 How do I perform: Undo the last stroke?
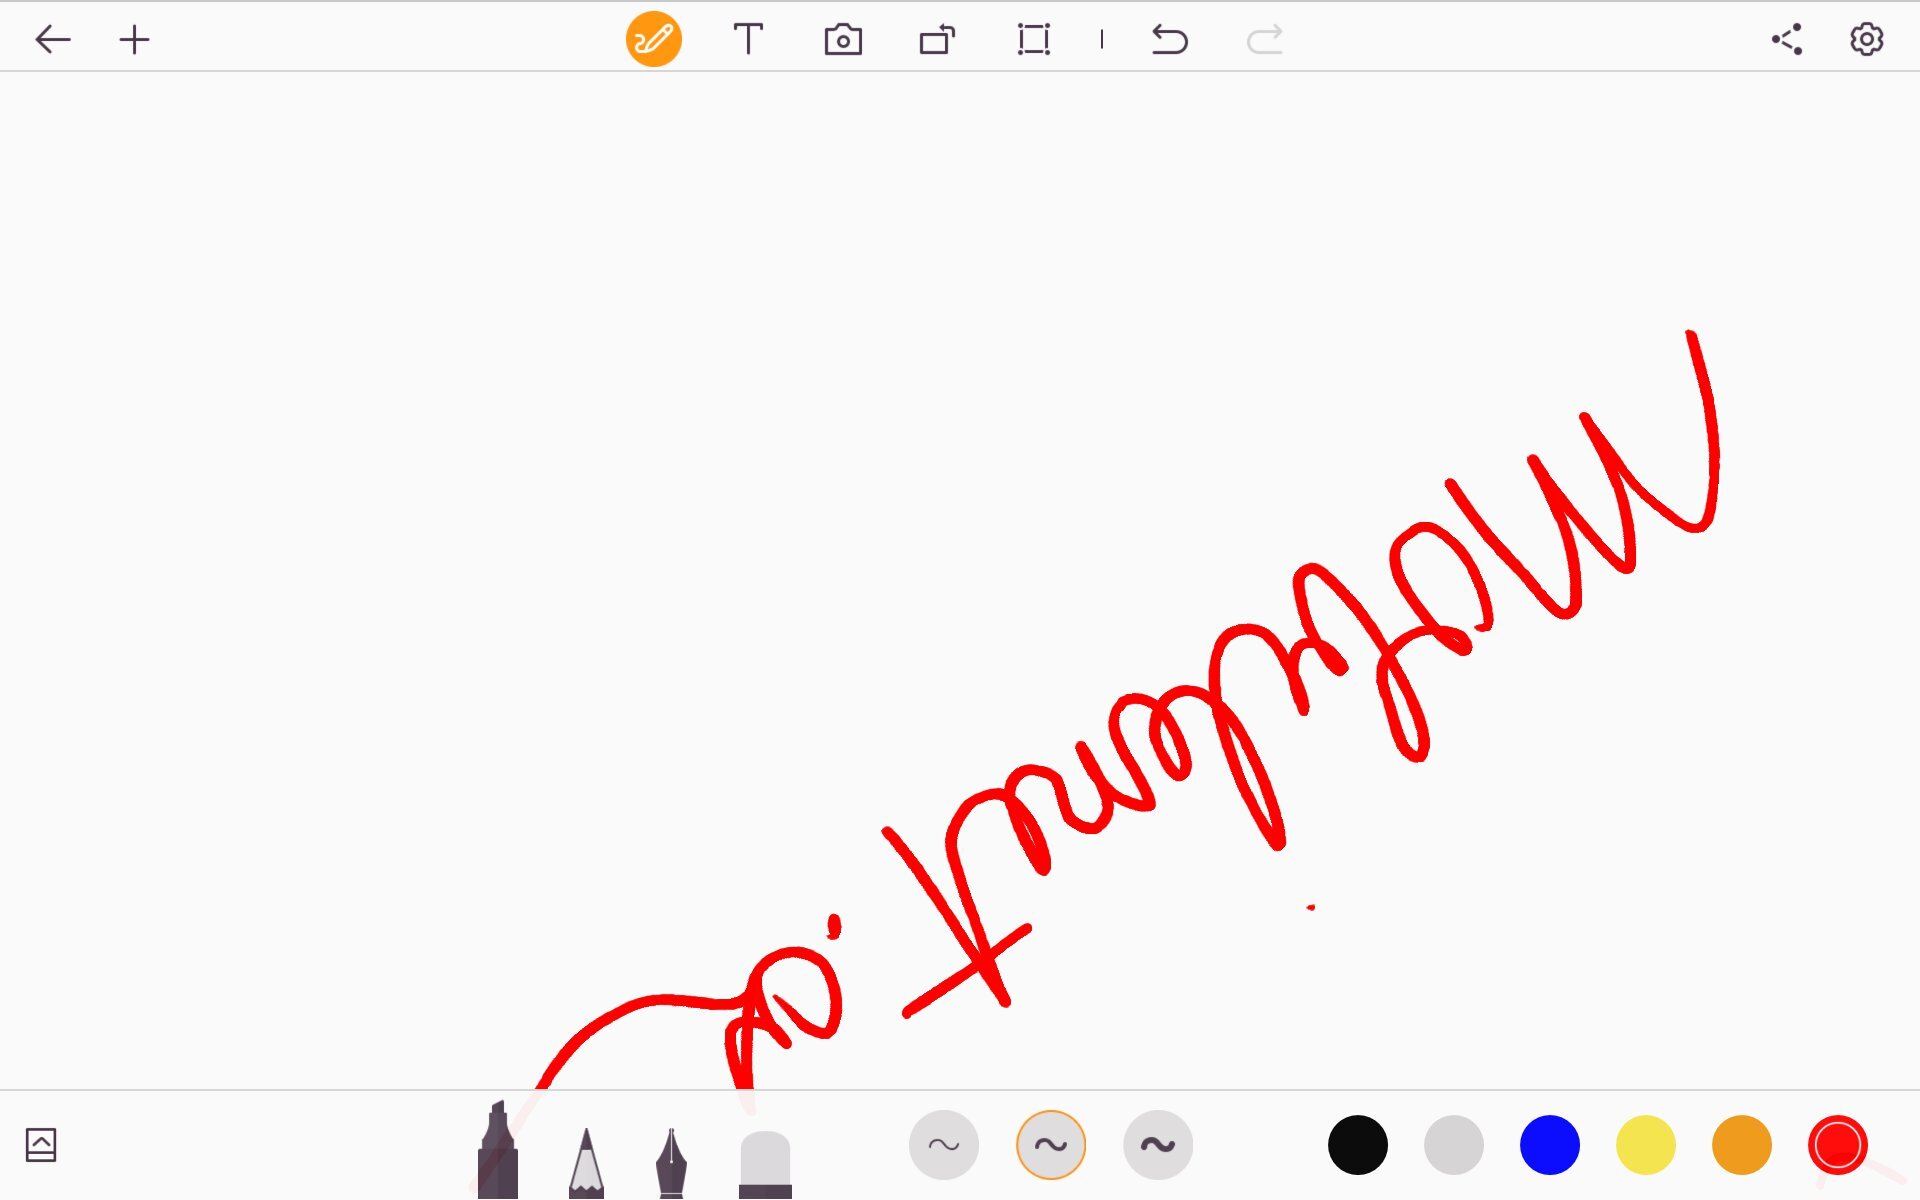click(x=1170, y=39)
